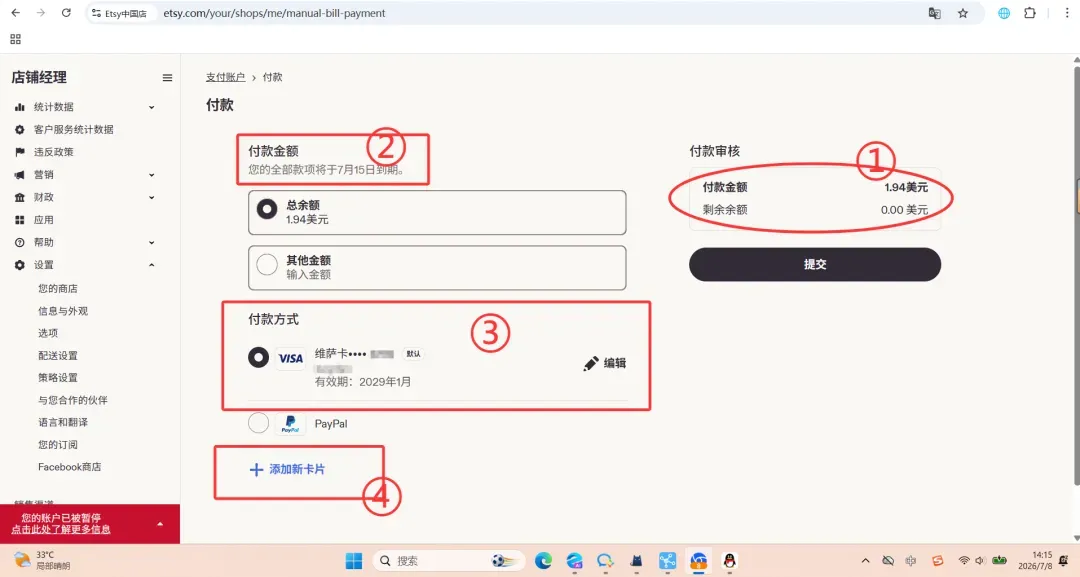Expand the 财政 chevron
The height and width of the screenshot is (577, 1080).
pos(152,198)
